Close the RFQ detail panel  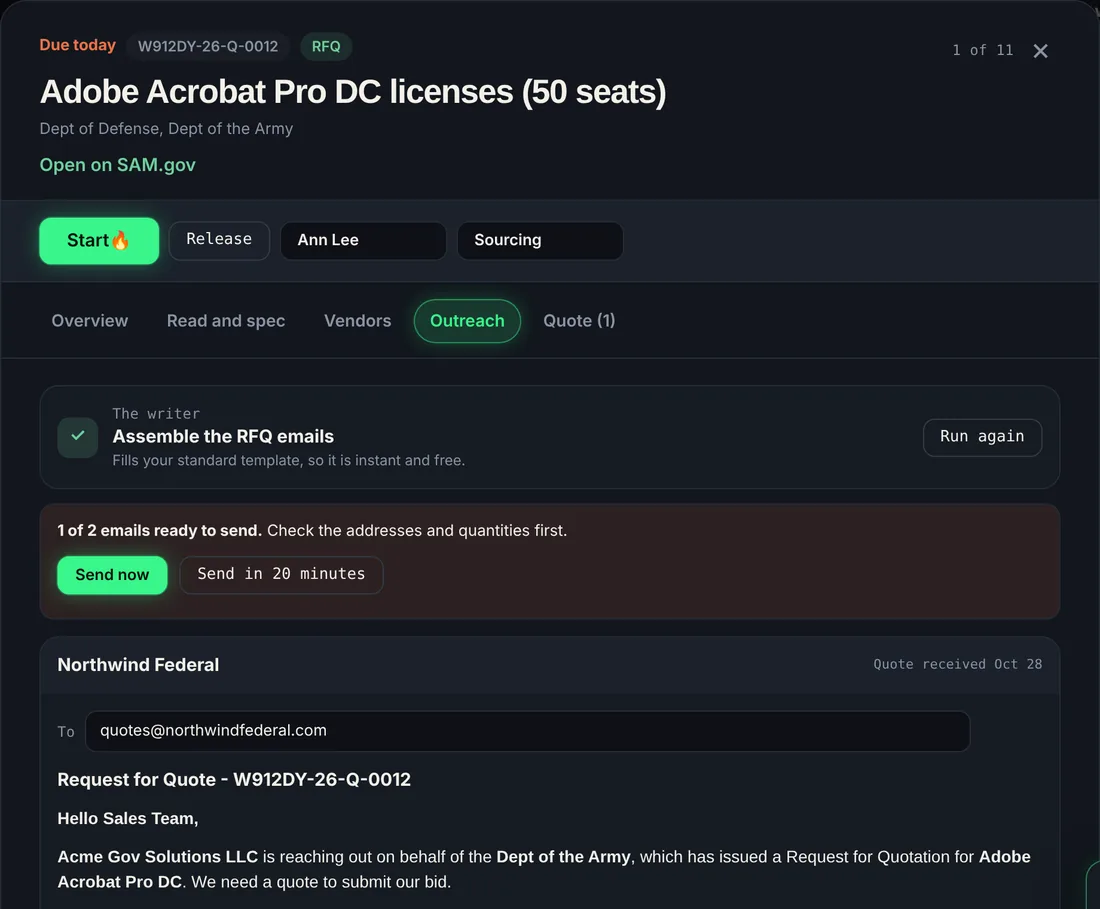point(1040,50)
